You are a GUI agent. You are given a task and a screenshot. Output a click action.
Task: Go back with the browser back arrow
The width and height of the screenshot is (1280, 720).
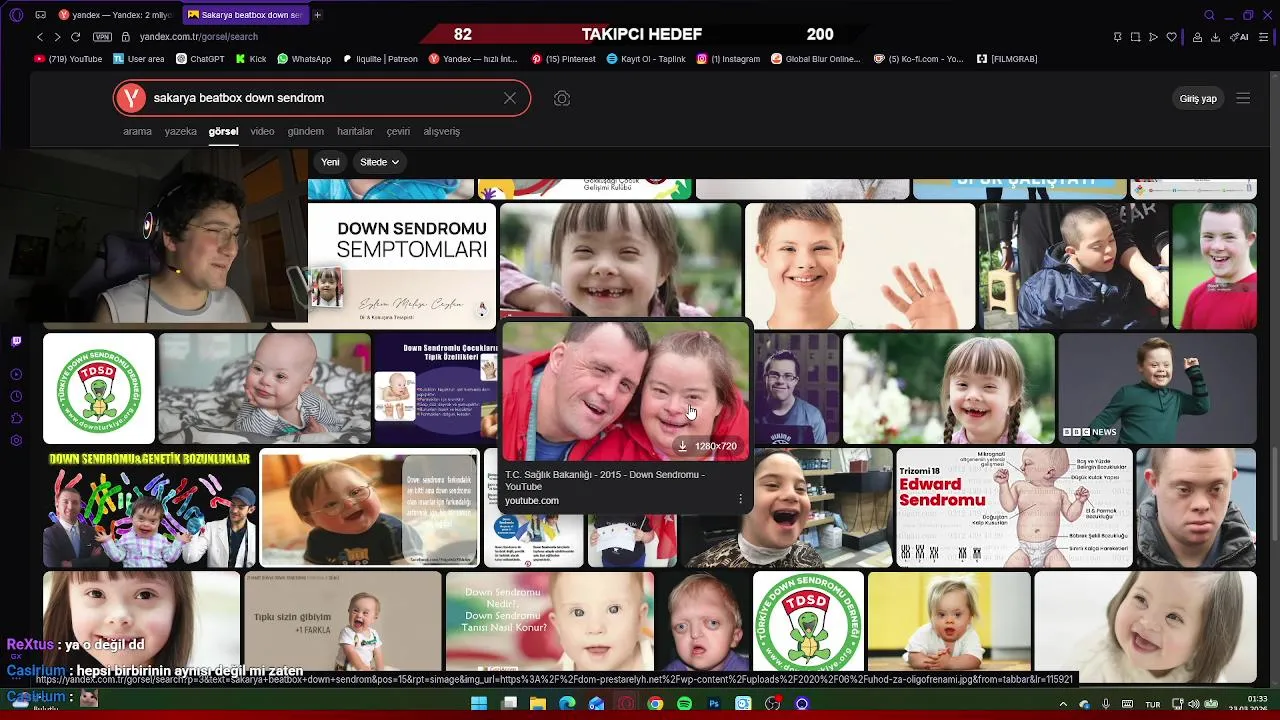(x=40, y=37)
